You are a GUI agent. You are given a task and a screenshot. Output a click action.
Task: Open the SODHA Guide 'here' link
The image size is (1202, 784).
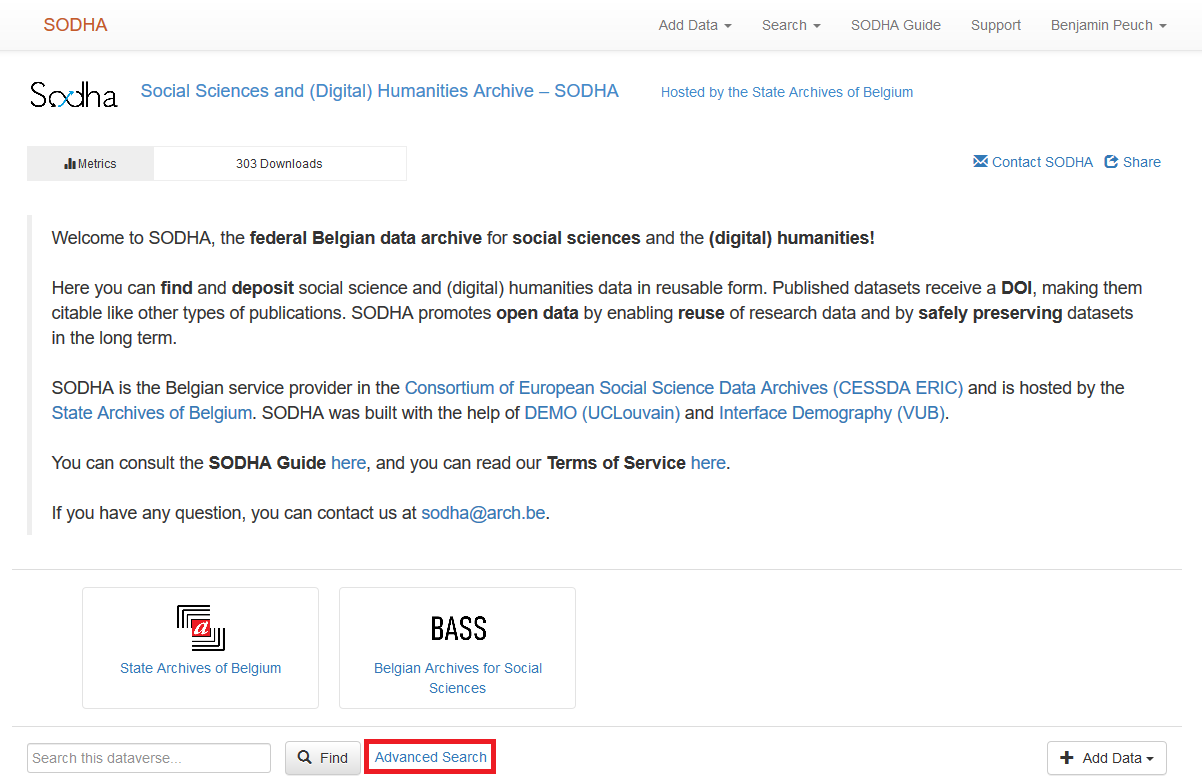(x=349, y=463)
